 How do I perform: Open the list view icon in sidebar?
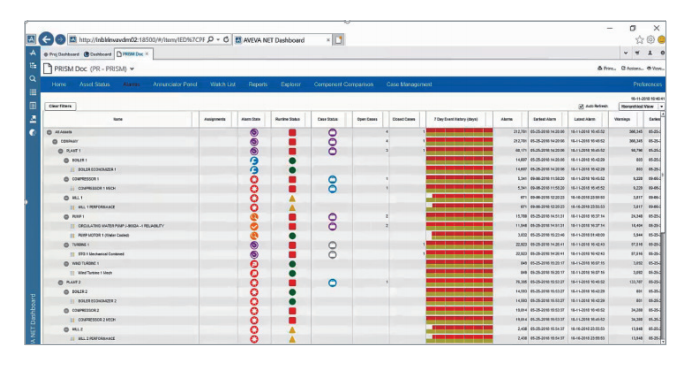[x=32, y=92]
